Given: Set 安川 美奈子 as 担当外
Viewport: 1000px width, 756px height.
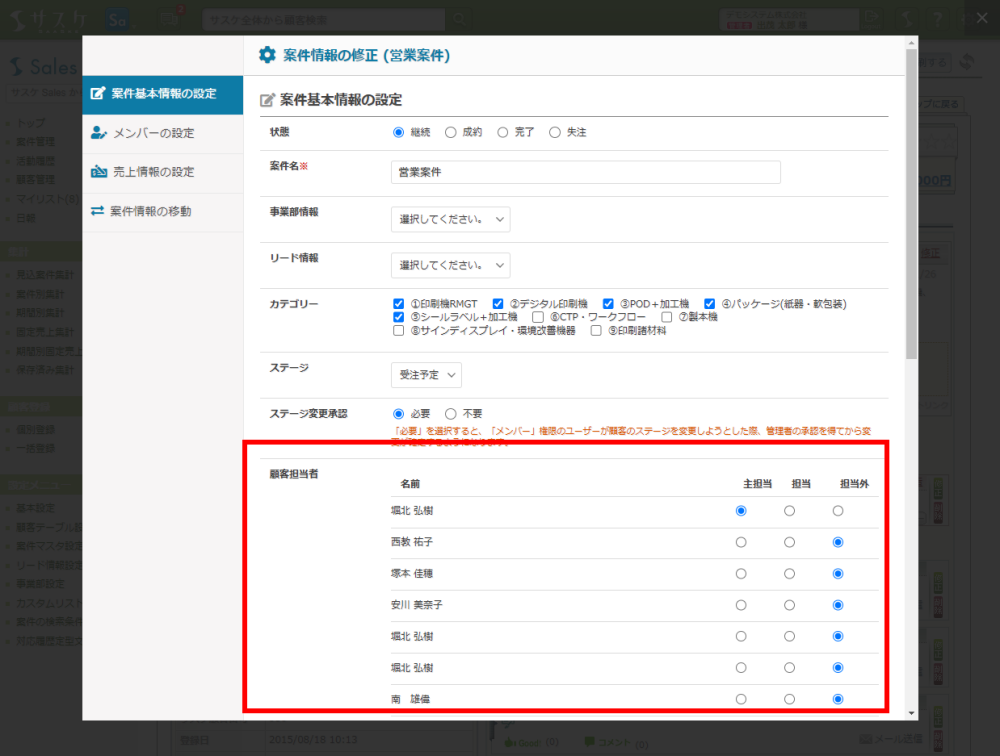Looking at the screenshot, I should click(x=838, y=605).
